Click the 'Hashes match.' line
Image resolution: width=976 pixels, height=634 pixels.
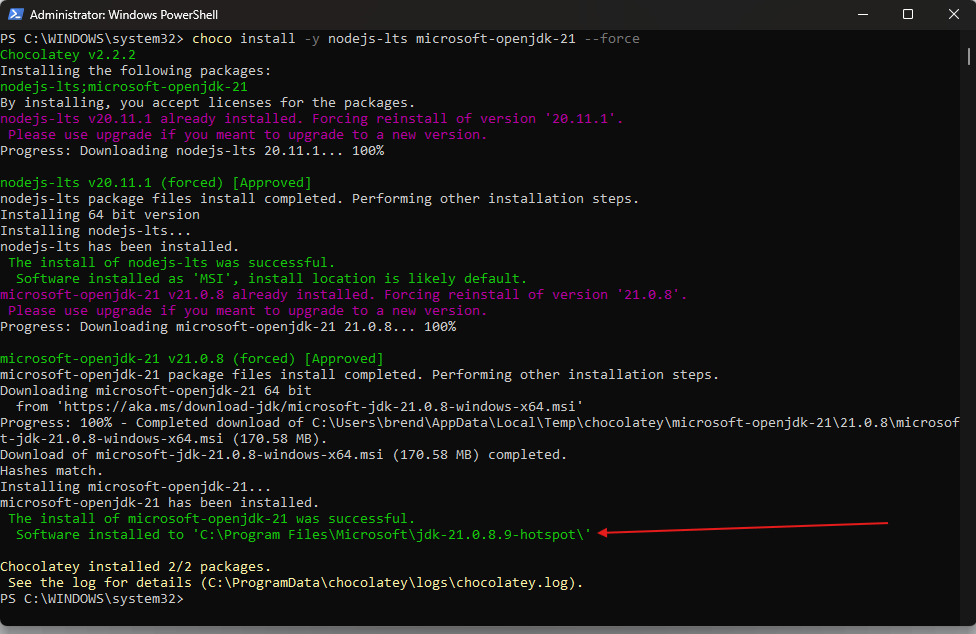[x=52, y=470]
